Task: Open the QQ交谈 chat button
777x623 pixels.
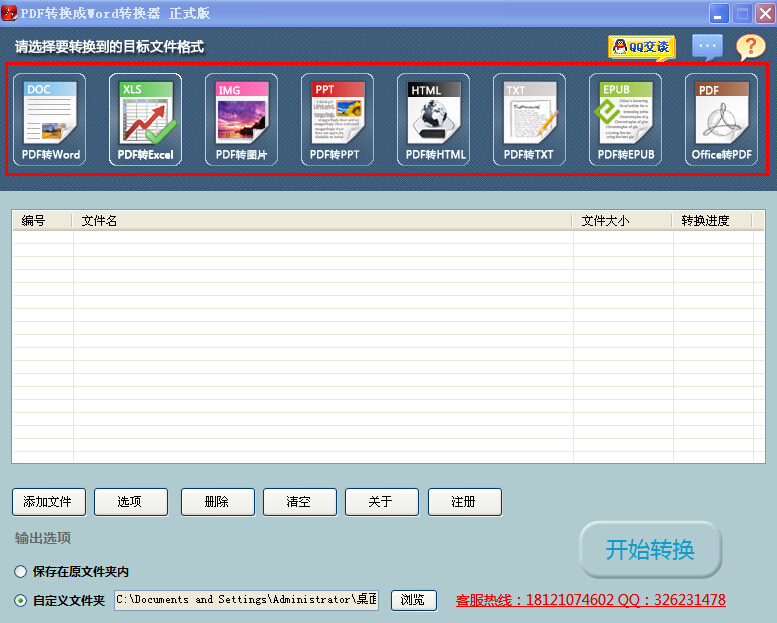Action: click(642, 48)
